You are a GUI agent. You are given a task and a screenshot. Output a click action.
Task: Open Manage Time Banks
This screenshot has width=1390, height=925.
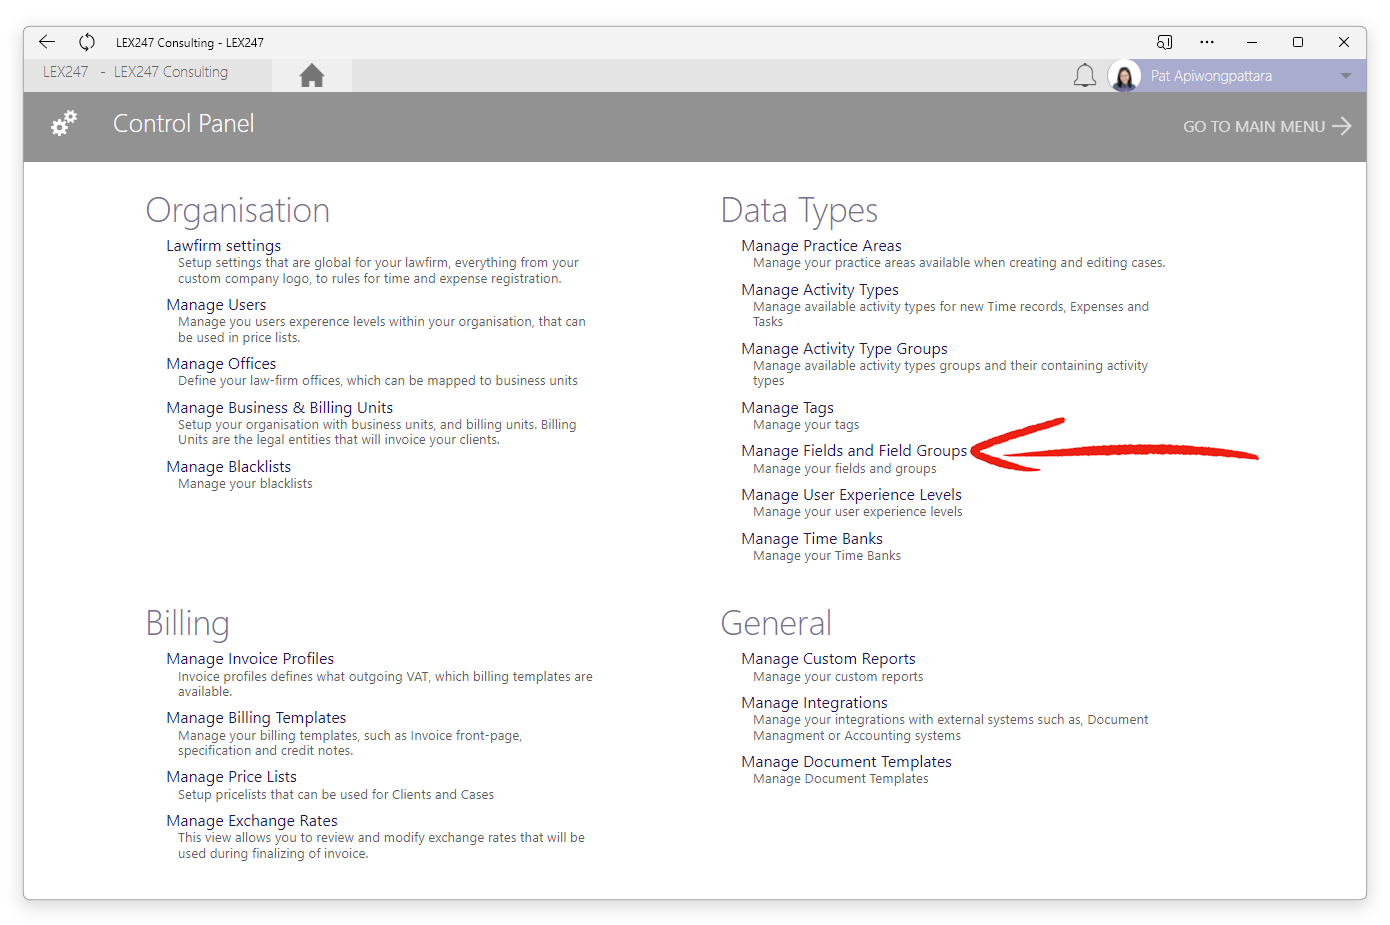[811, 539]
